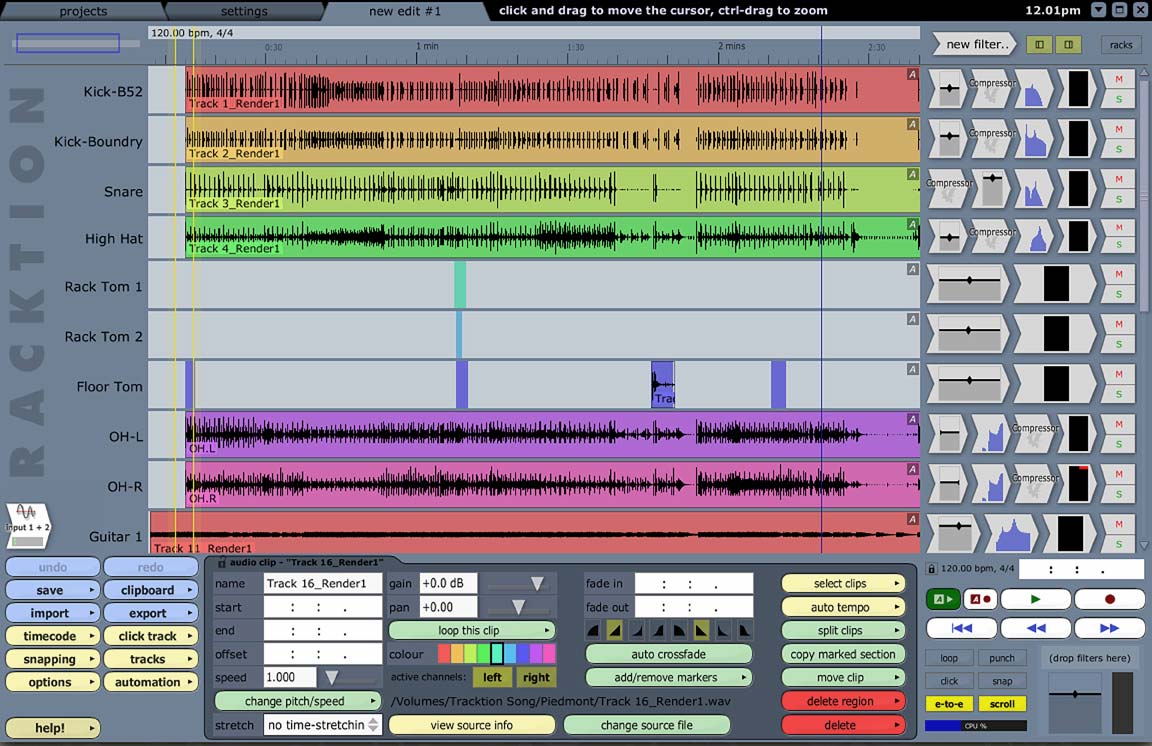The image size is (1152, 746).
Task: Click the rewind transport button
Action: (1035, 628)
